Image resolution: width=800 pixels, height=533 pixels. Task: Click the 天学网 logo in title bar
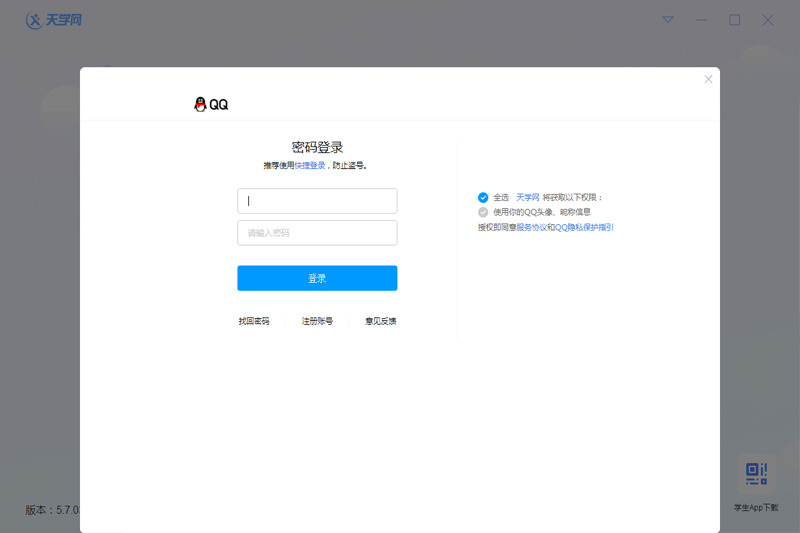coord(54,20)
